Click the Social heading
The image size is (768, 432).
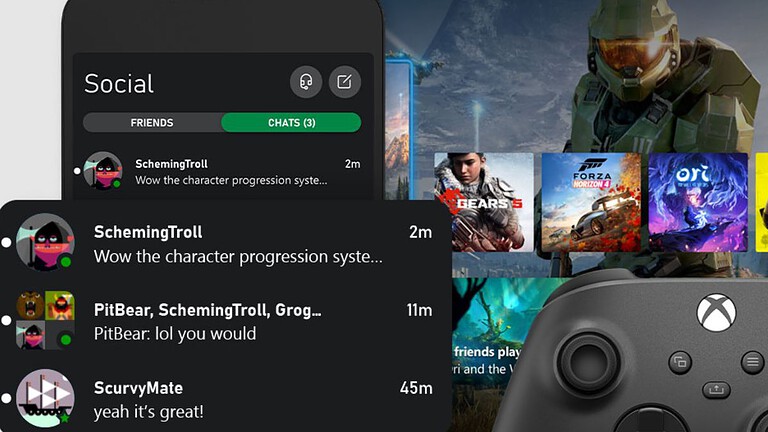coord(119,84)
